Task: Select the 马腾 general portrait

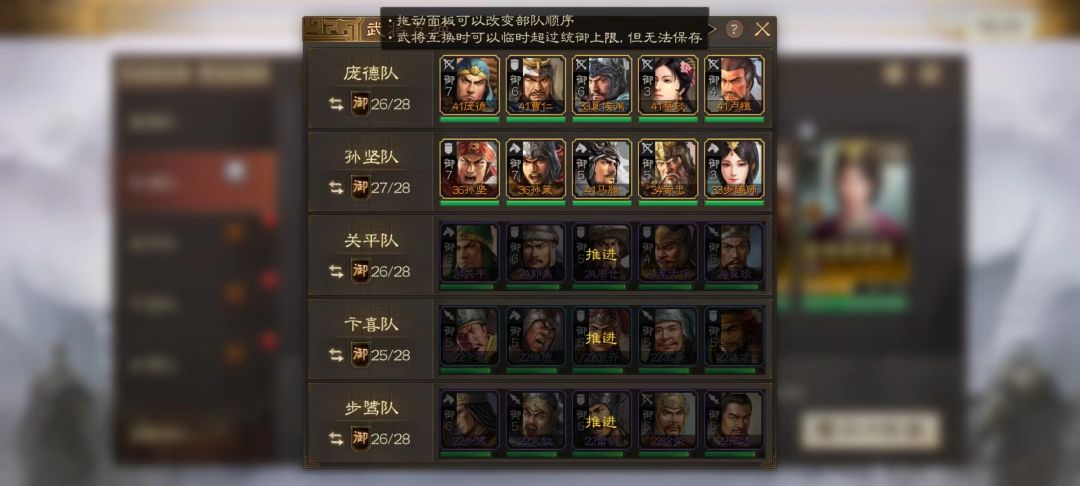Action: tap(602, 169)
